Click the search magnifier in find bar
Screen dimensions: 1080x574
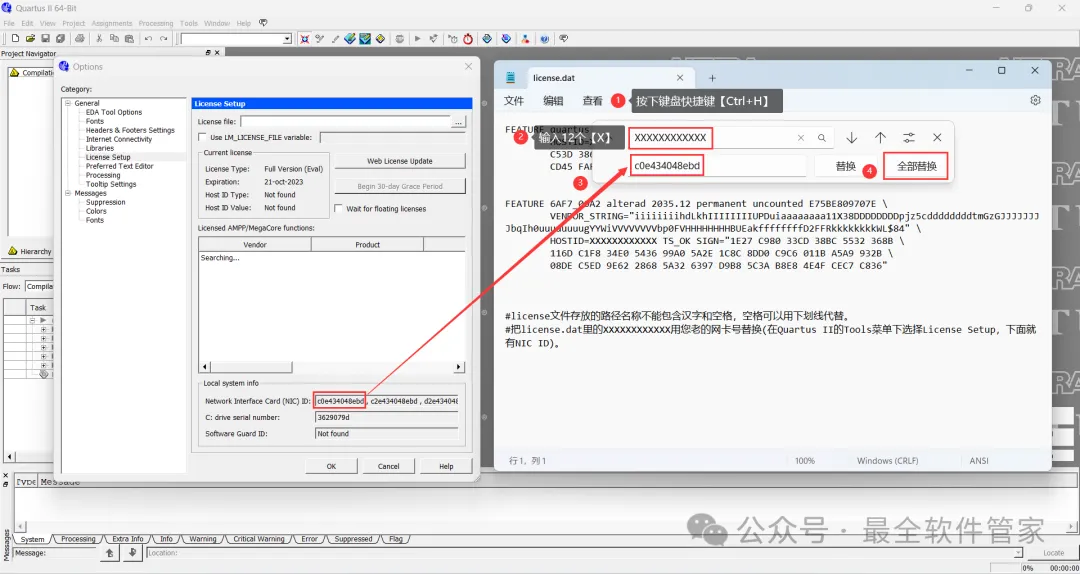tap(822, 138)
